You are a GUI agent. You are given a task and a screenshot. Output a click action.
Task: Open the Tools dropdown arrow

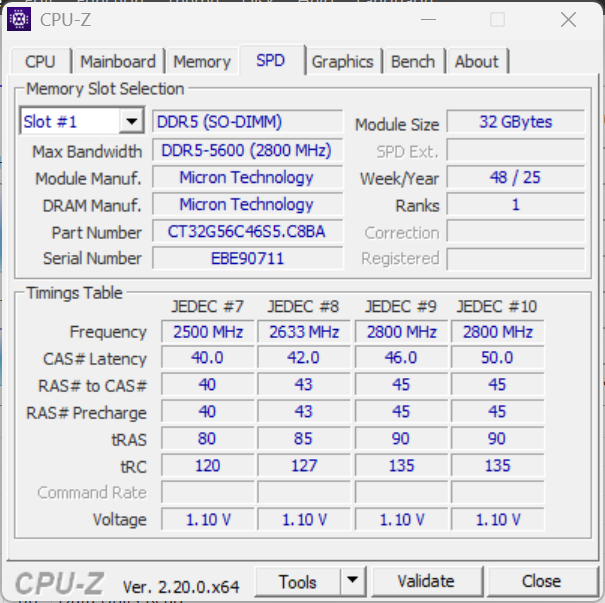point(352,580)
